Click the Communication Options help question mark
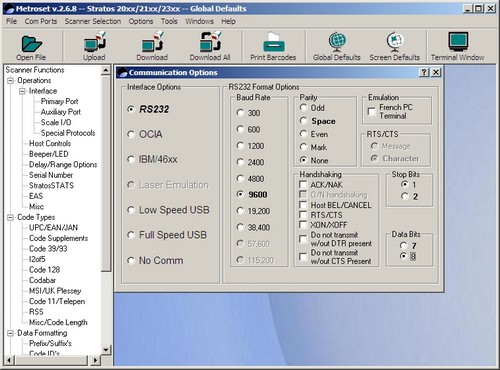 pos(424,72)
